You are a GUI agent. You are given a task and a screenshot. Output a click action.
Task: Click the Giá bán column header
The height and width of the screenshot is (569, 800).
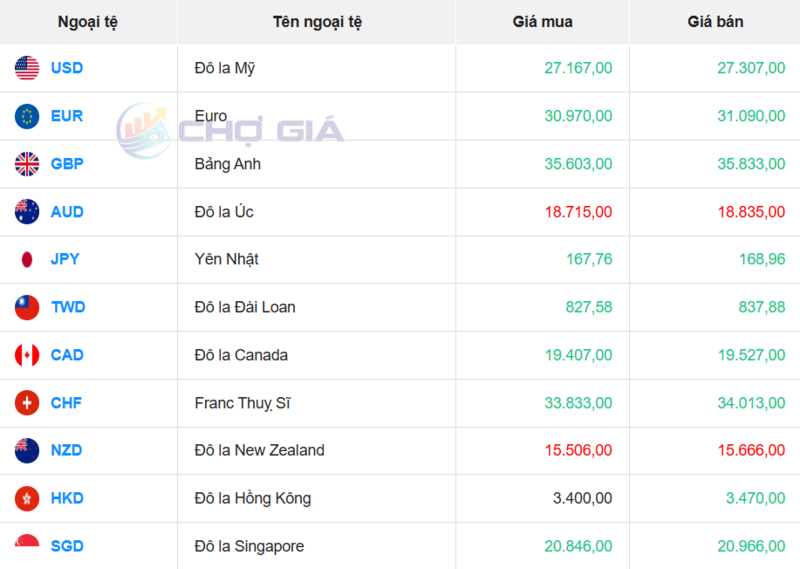715,21
